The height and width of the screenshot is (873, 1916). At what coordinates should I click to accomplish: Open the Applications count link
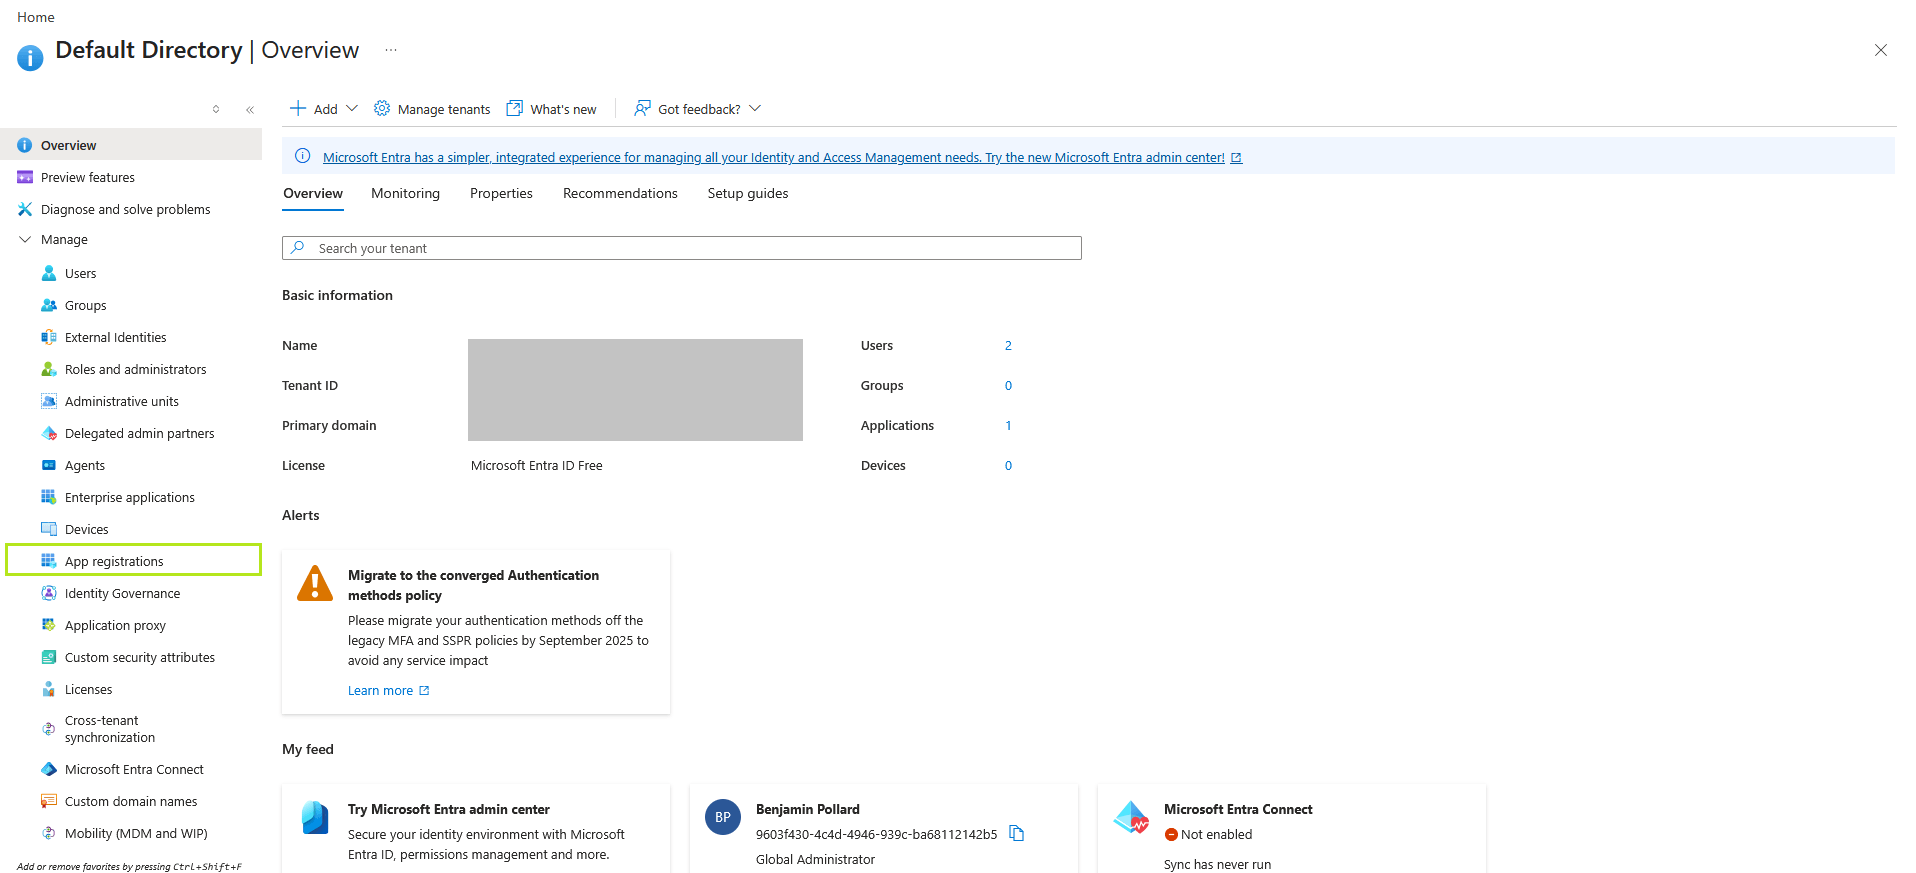click(1008, 425)
